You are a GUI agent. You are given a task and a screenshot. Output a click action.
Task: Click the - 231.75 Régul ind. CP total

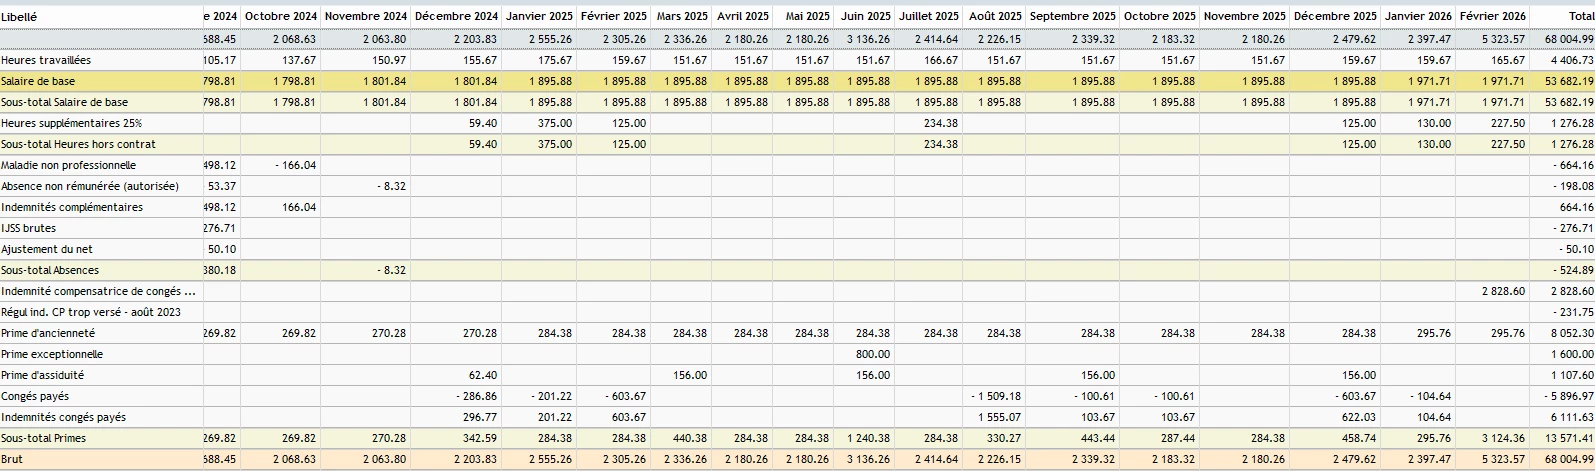click(1574, 312)
